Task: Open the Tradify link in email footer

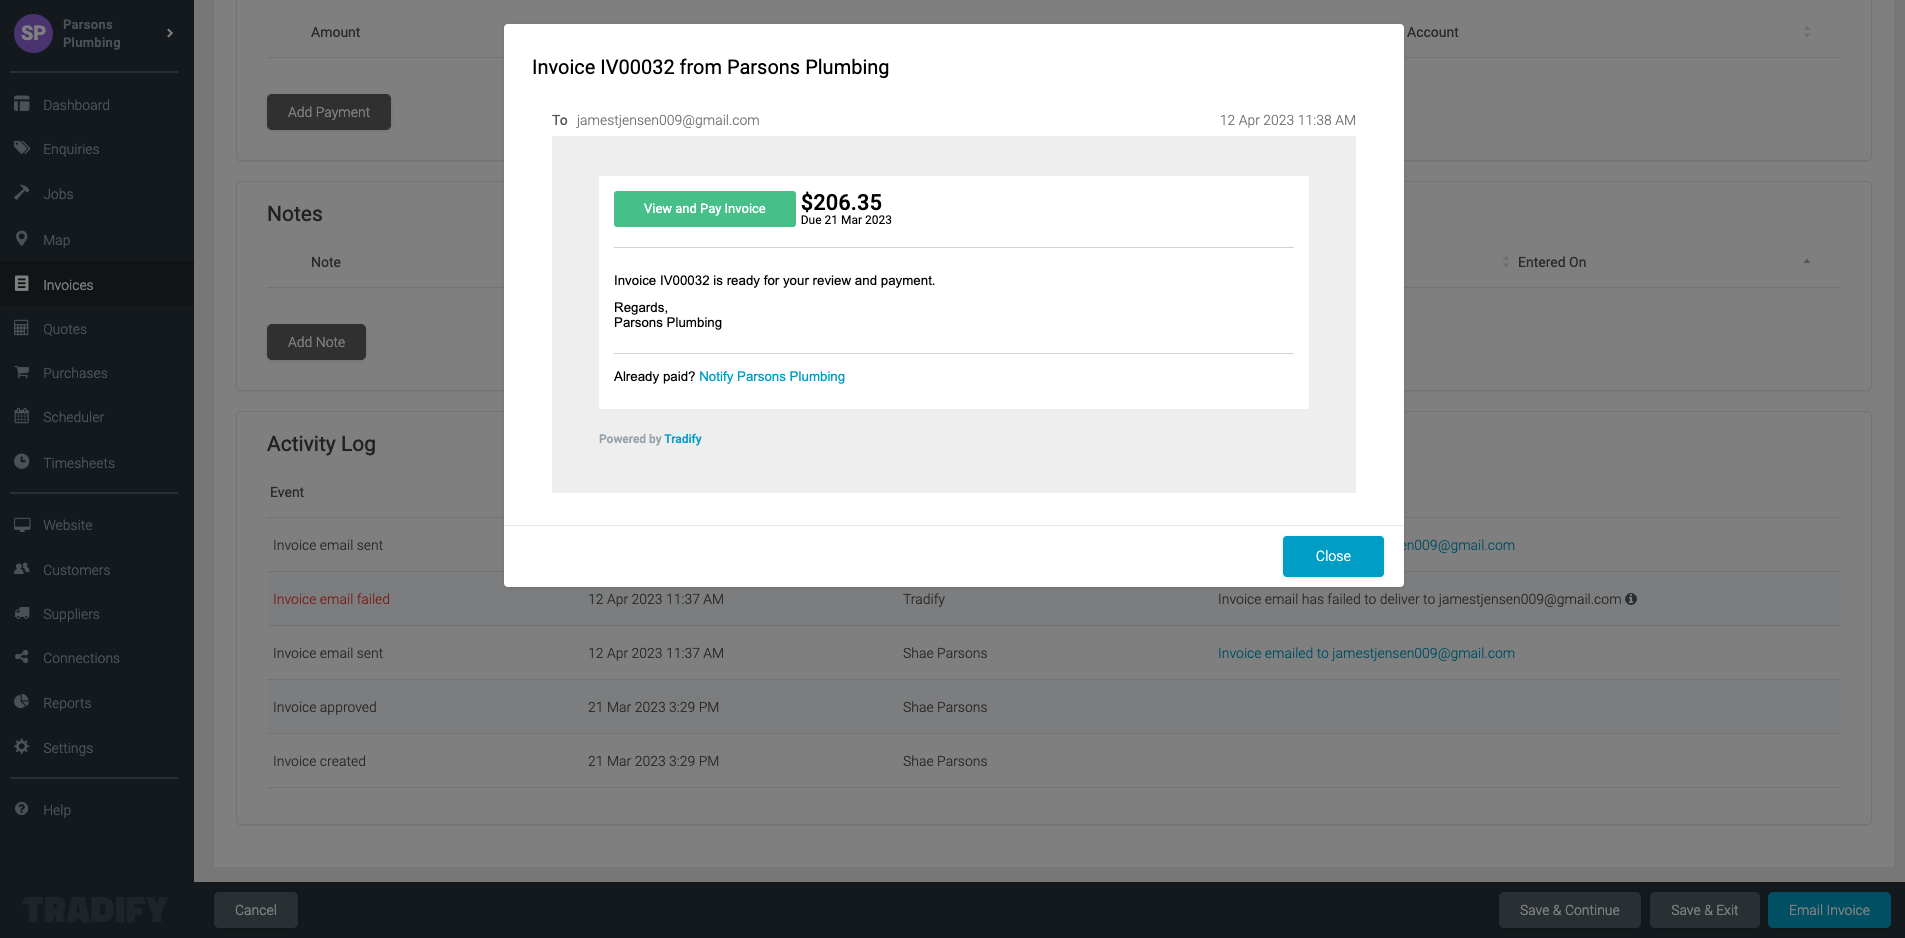Action: (x=682, y=439)
